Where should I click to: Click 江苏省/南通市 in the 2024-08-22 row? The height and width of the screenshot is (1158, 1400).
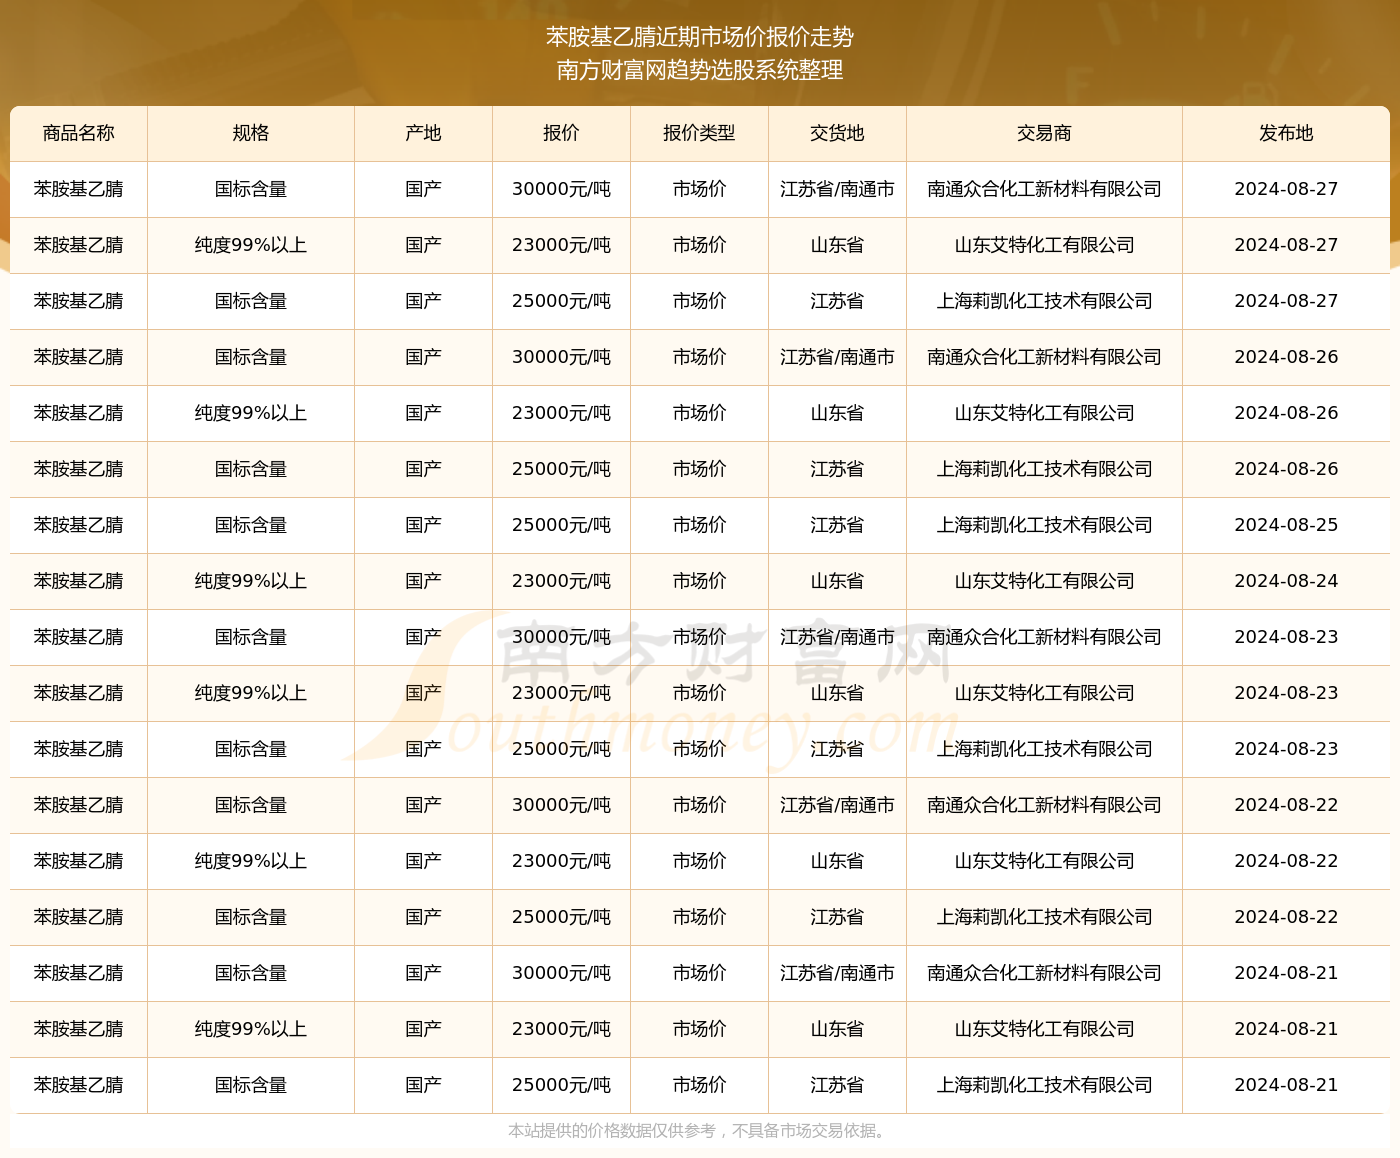point(837,805)
